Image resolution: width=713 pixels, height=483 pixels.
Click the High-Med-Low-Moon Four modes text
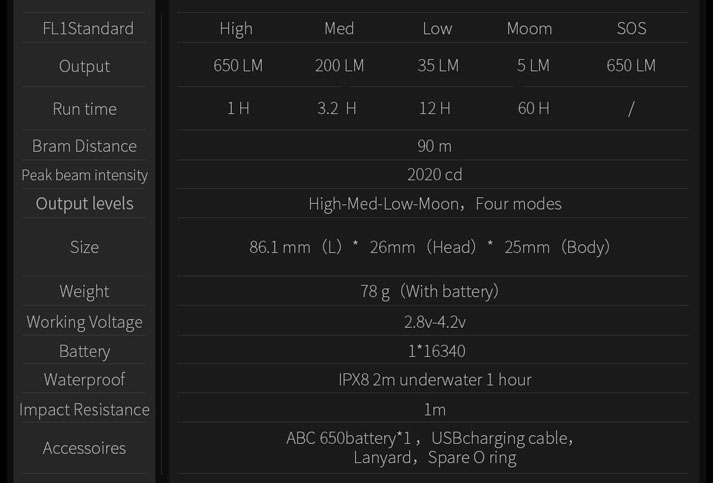pos(435,204)
